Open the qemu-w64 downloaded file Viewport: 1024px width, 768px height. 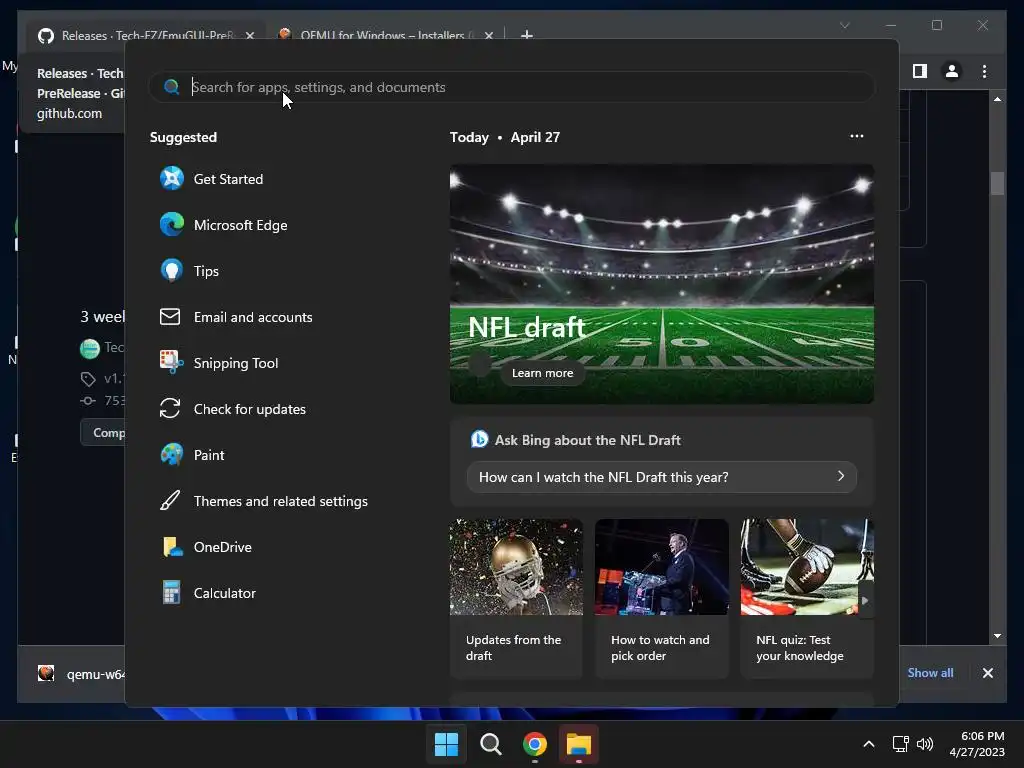[x=81, y=674]
